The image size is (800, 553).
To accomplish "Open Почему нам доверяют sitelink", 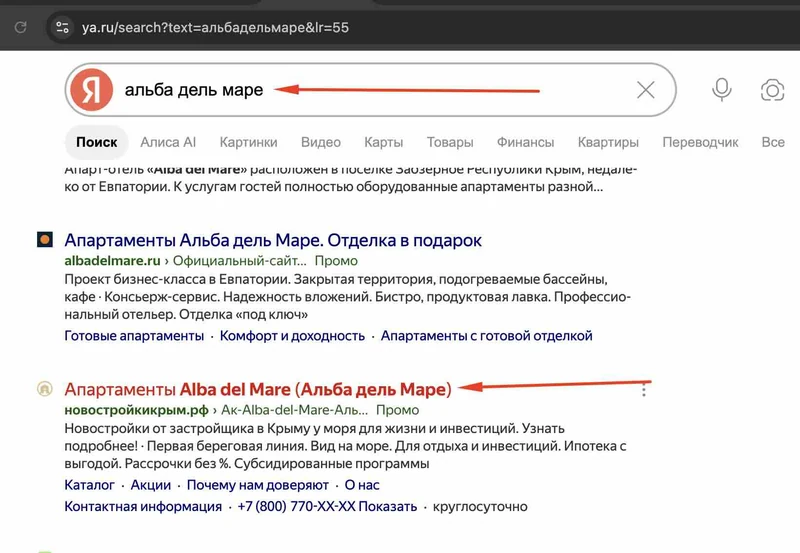I will tap(258, 485).
